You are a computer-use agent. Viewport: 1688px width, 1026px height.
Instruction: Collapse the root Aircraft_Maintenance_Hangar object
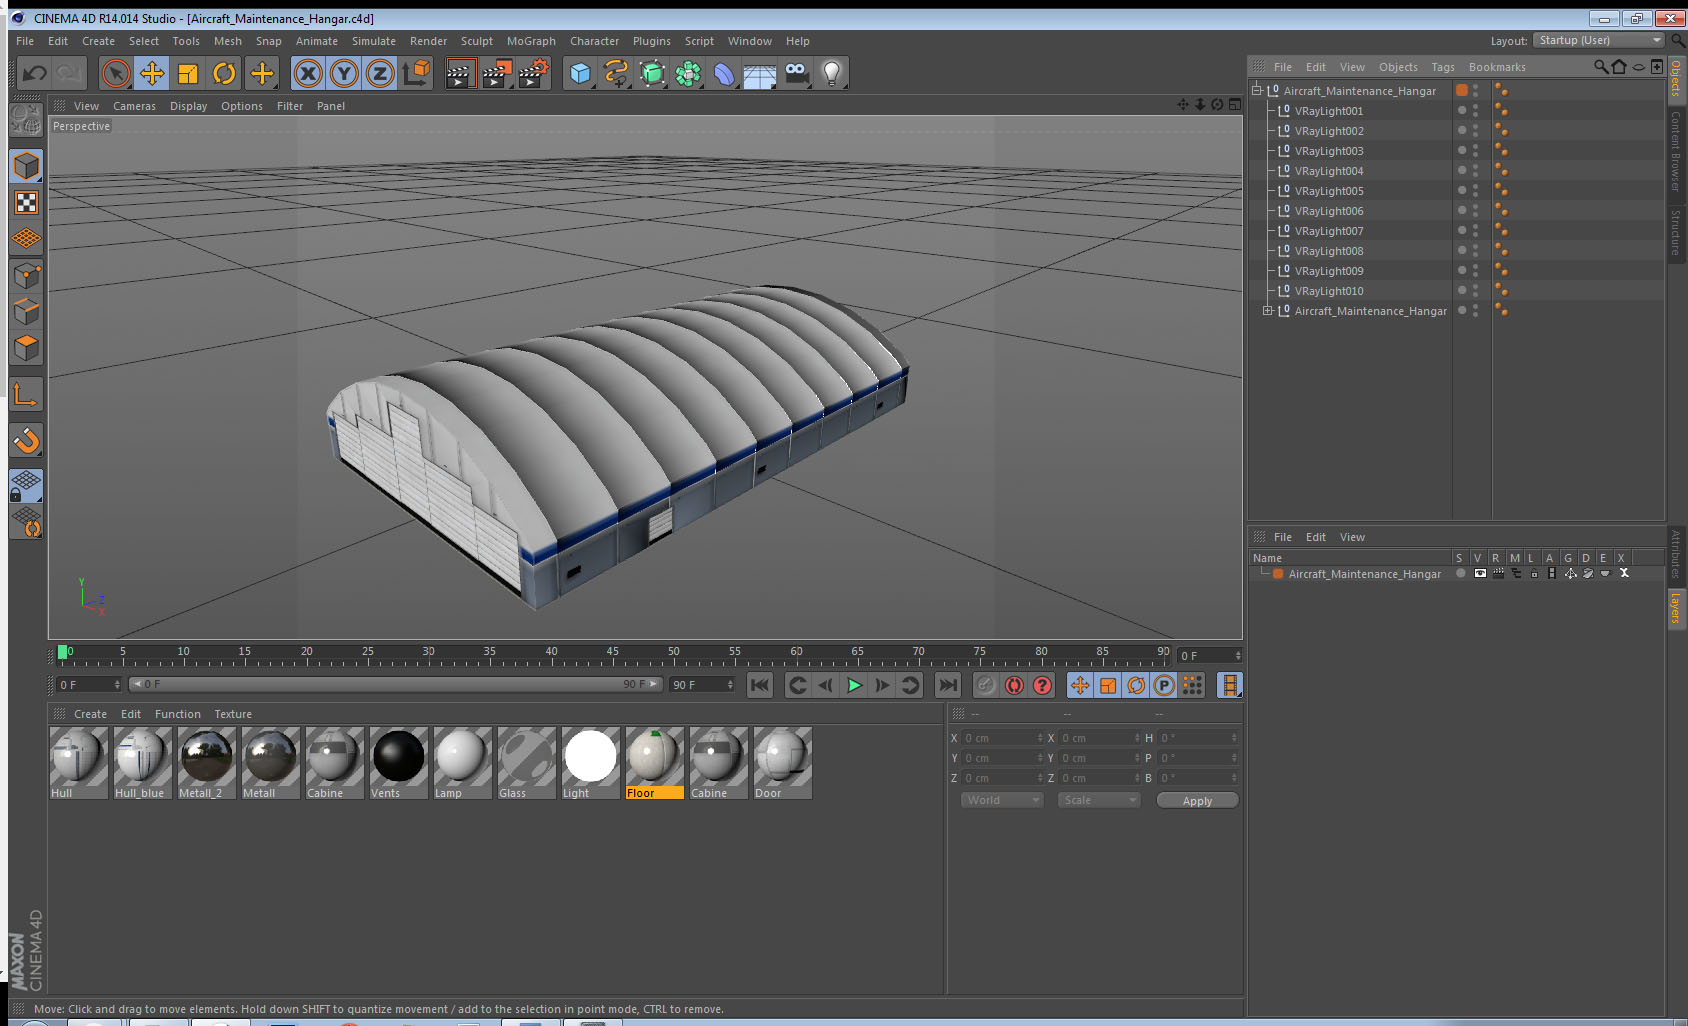pos(1257,90)
